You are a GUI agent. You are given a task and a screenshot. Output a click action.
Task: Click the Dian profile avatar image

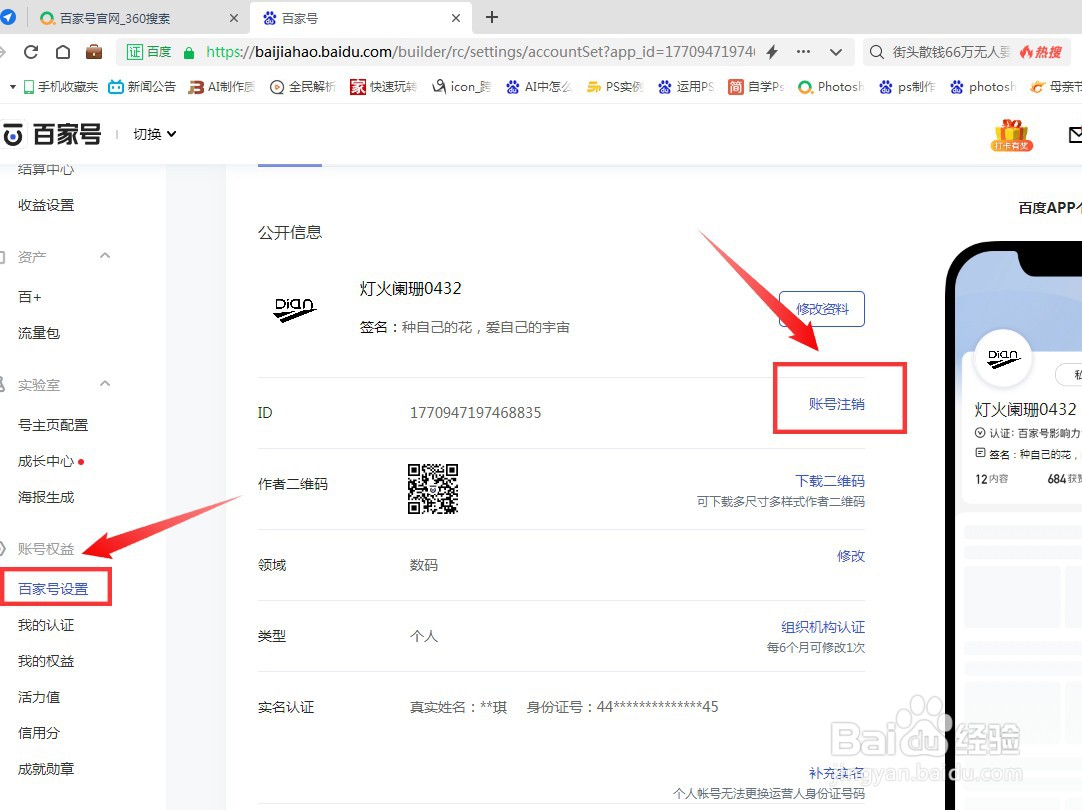click(x=295, y=308)
